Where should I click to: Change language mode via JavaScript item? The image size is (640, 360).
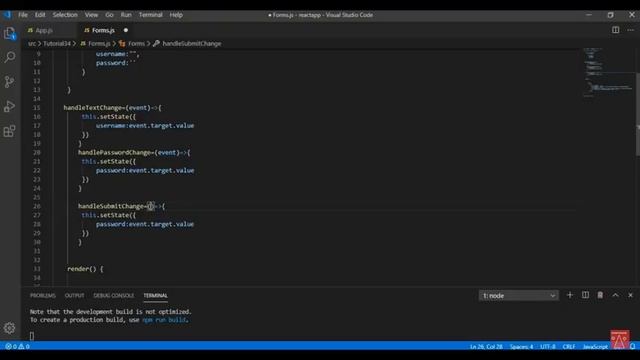coord(595,347)
